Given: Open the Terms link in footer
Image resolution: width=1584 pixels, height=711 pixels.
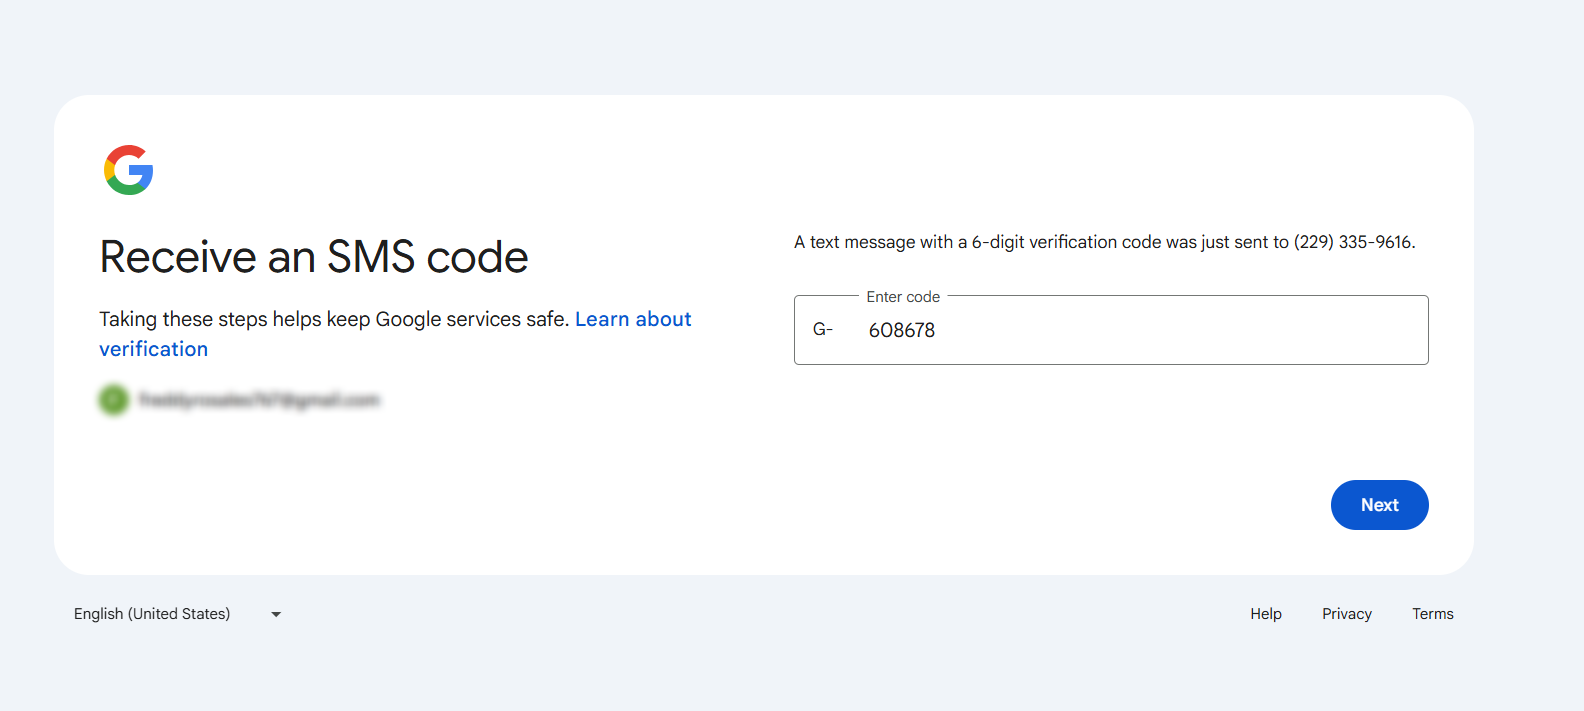Looking at the screenshot, I should tap(1432, 614).
